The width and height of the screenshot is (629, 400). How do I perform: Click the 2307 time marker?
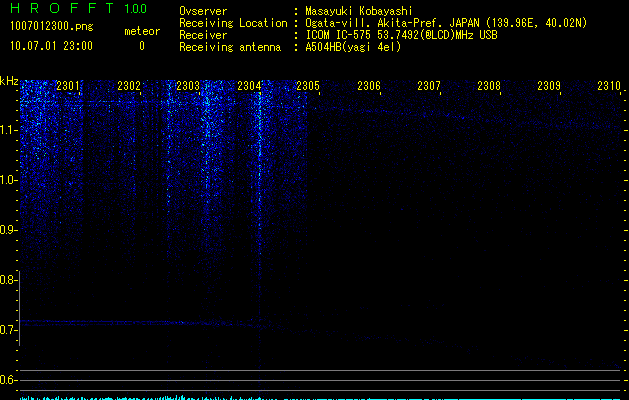point(429,85)
